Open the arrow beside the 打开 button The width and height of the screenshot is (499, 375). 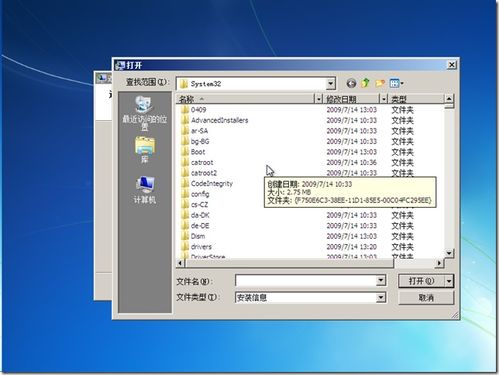(x=449, y=281)
